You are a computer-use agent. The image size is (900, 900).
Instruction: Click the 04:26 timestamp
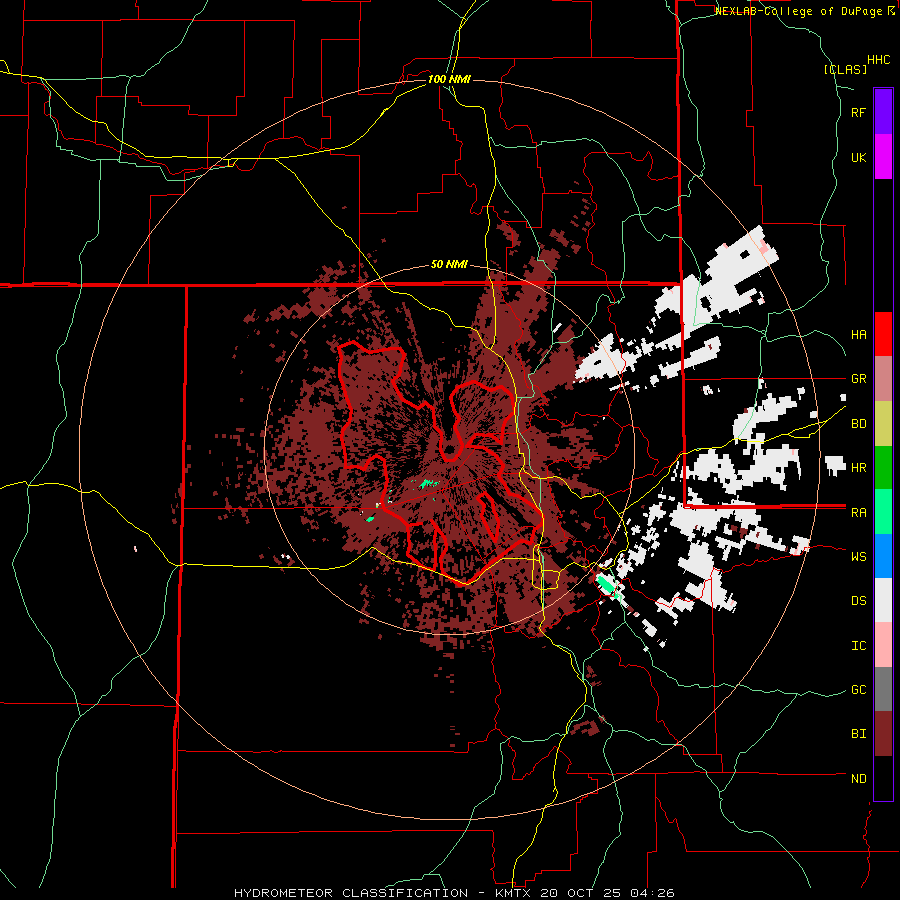654,893
